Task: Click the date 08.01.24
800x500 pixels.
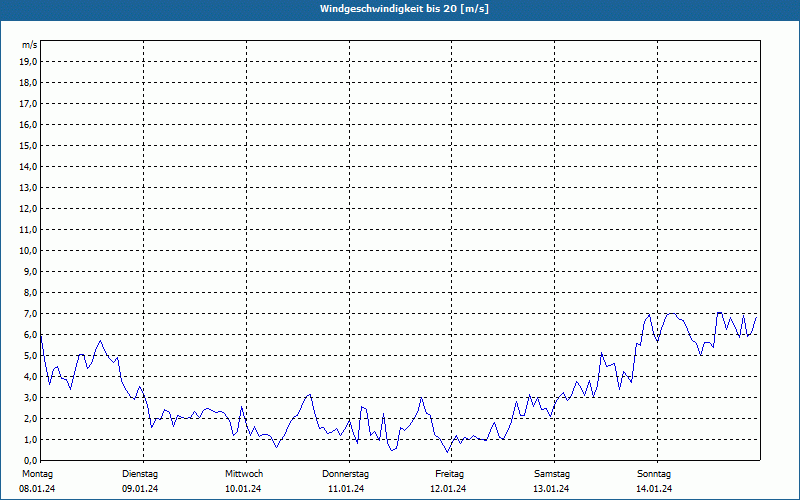Action: [37, 489]
